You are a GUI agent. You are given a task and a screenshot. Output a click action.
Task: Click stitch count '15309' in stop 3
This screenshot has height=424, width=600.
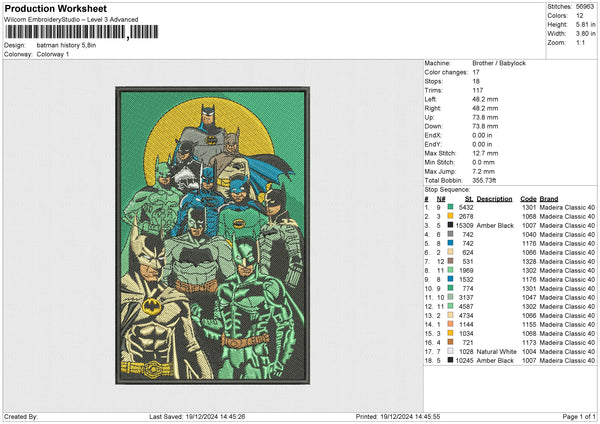[465, 225]
